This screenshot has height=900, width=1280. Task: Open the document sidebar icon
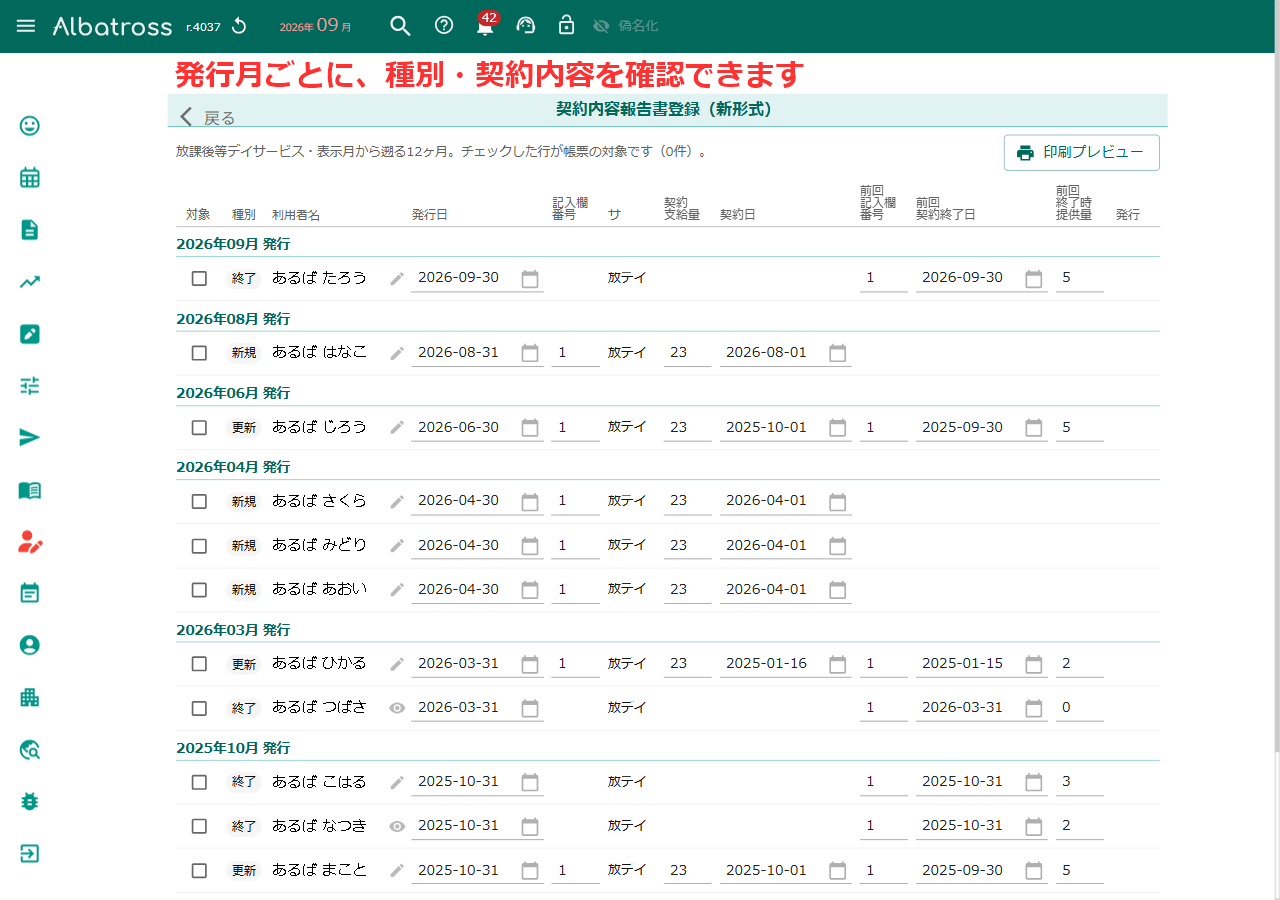[x=30, y=230]
